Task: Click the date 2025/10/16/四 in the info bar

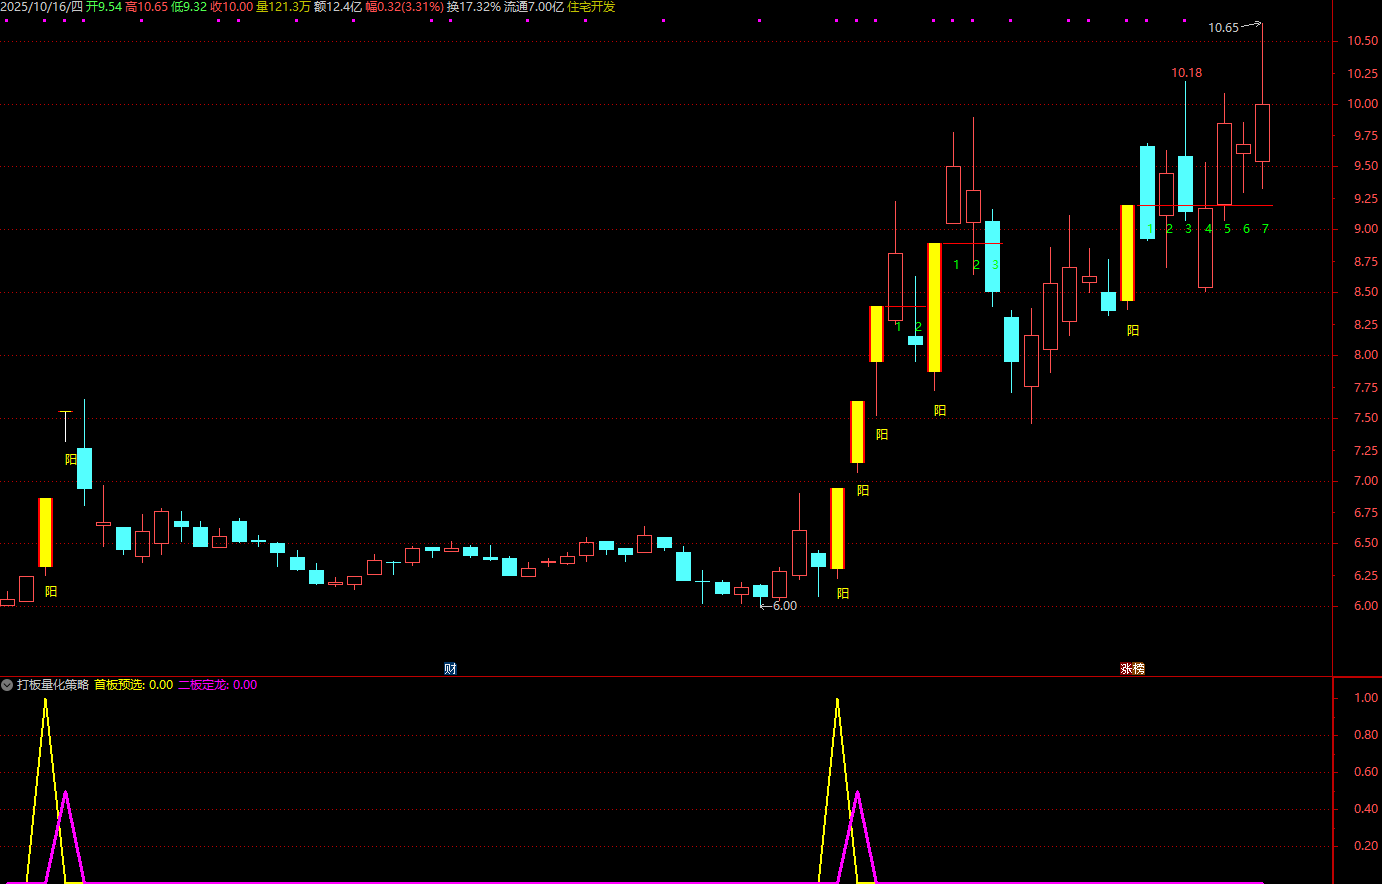Action: [x=41, y=7]
